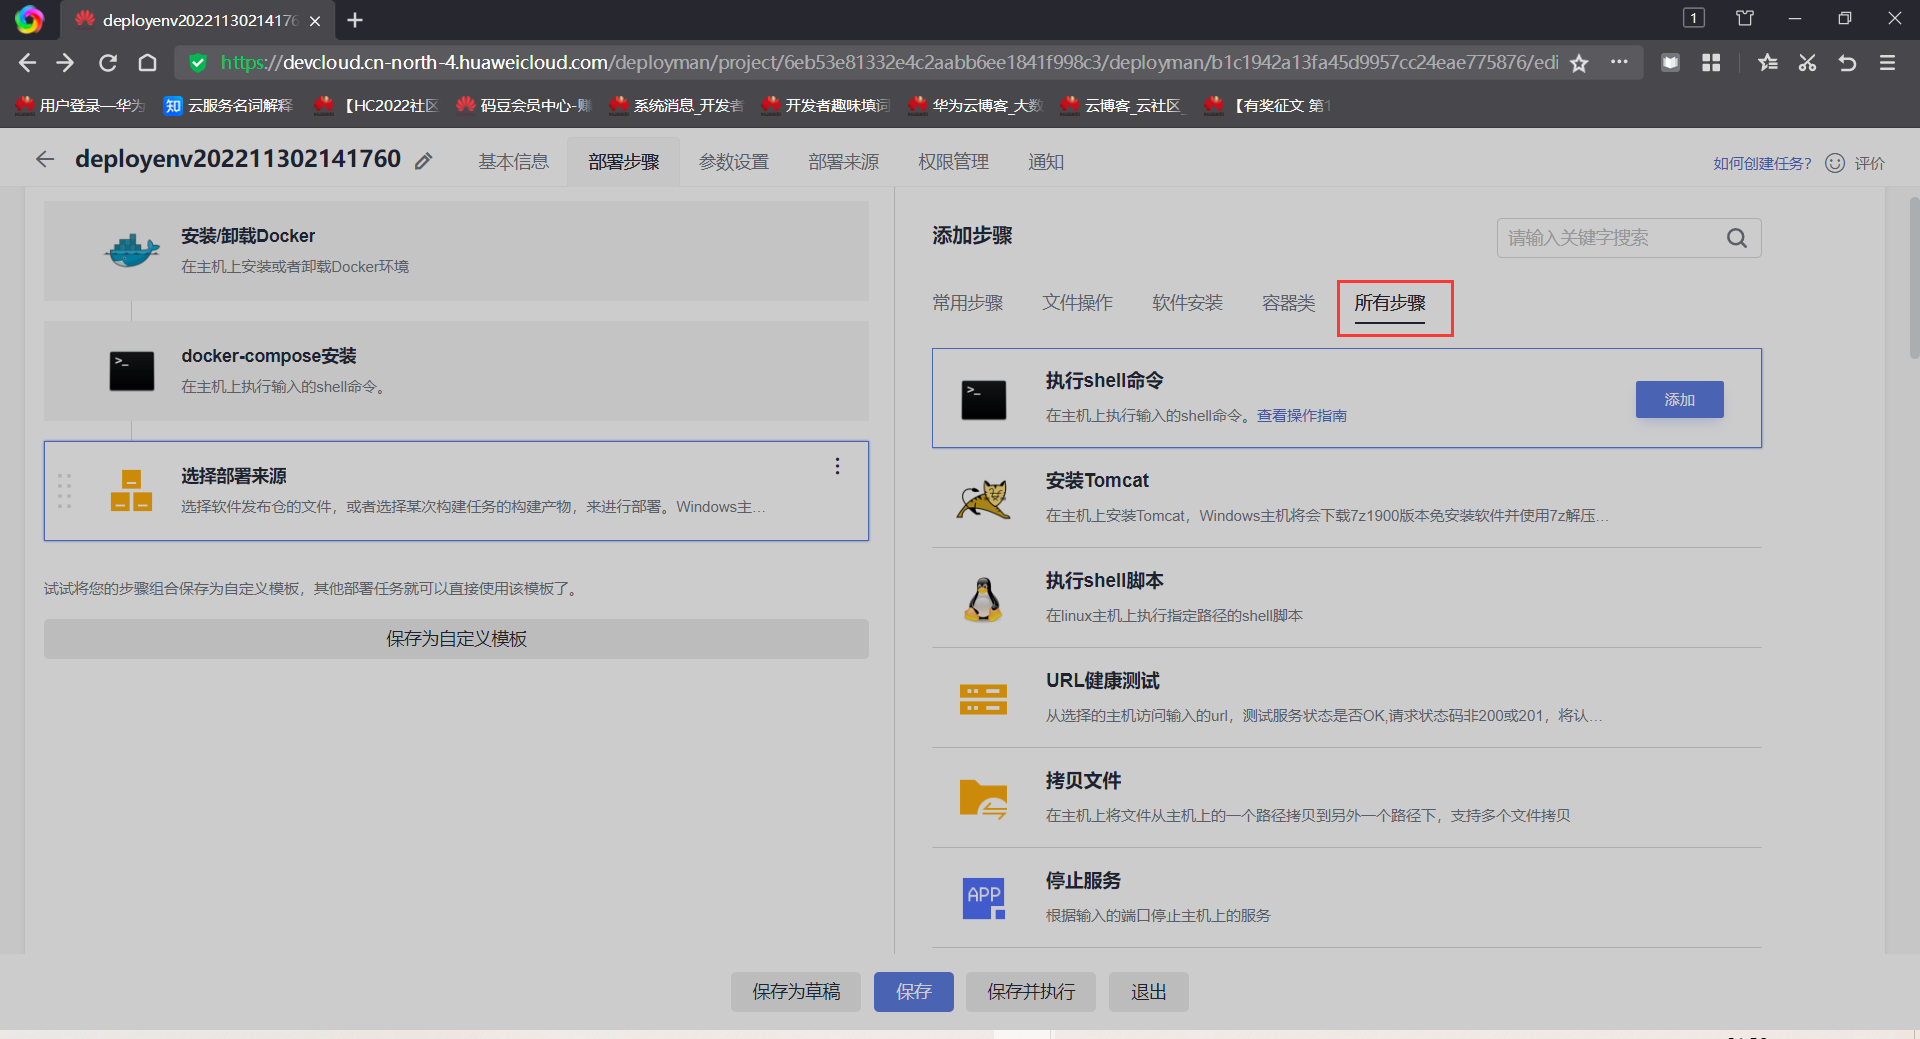Focus the step keyword search field
The width and height of the screenshot is (1920, 1039).
(1629, 238)
